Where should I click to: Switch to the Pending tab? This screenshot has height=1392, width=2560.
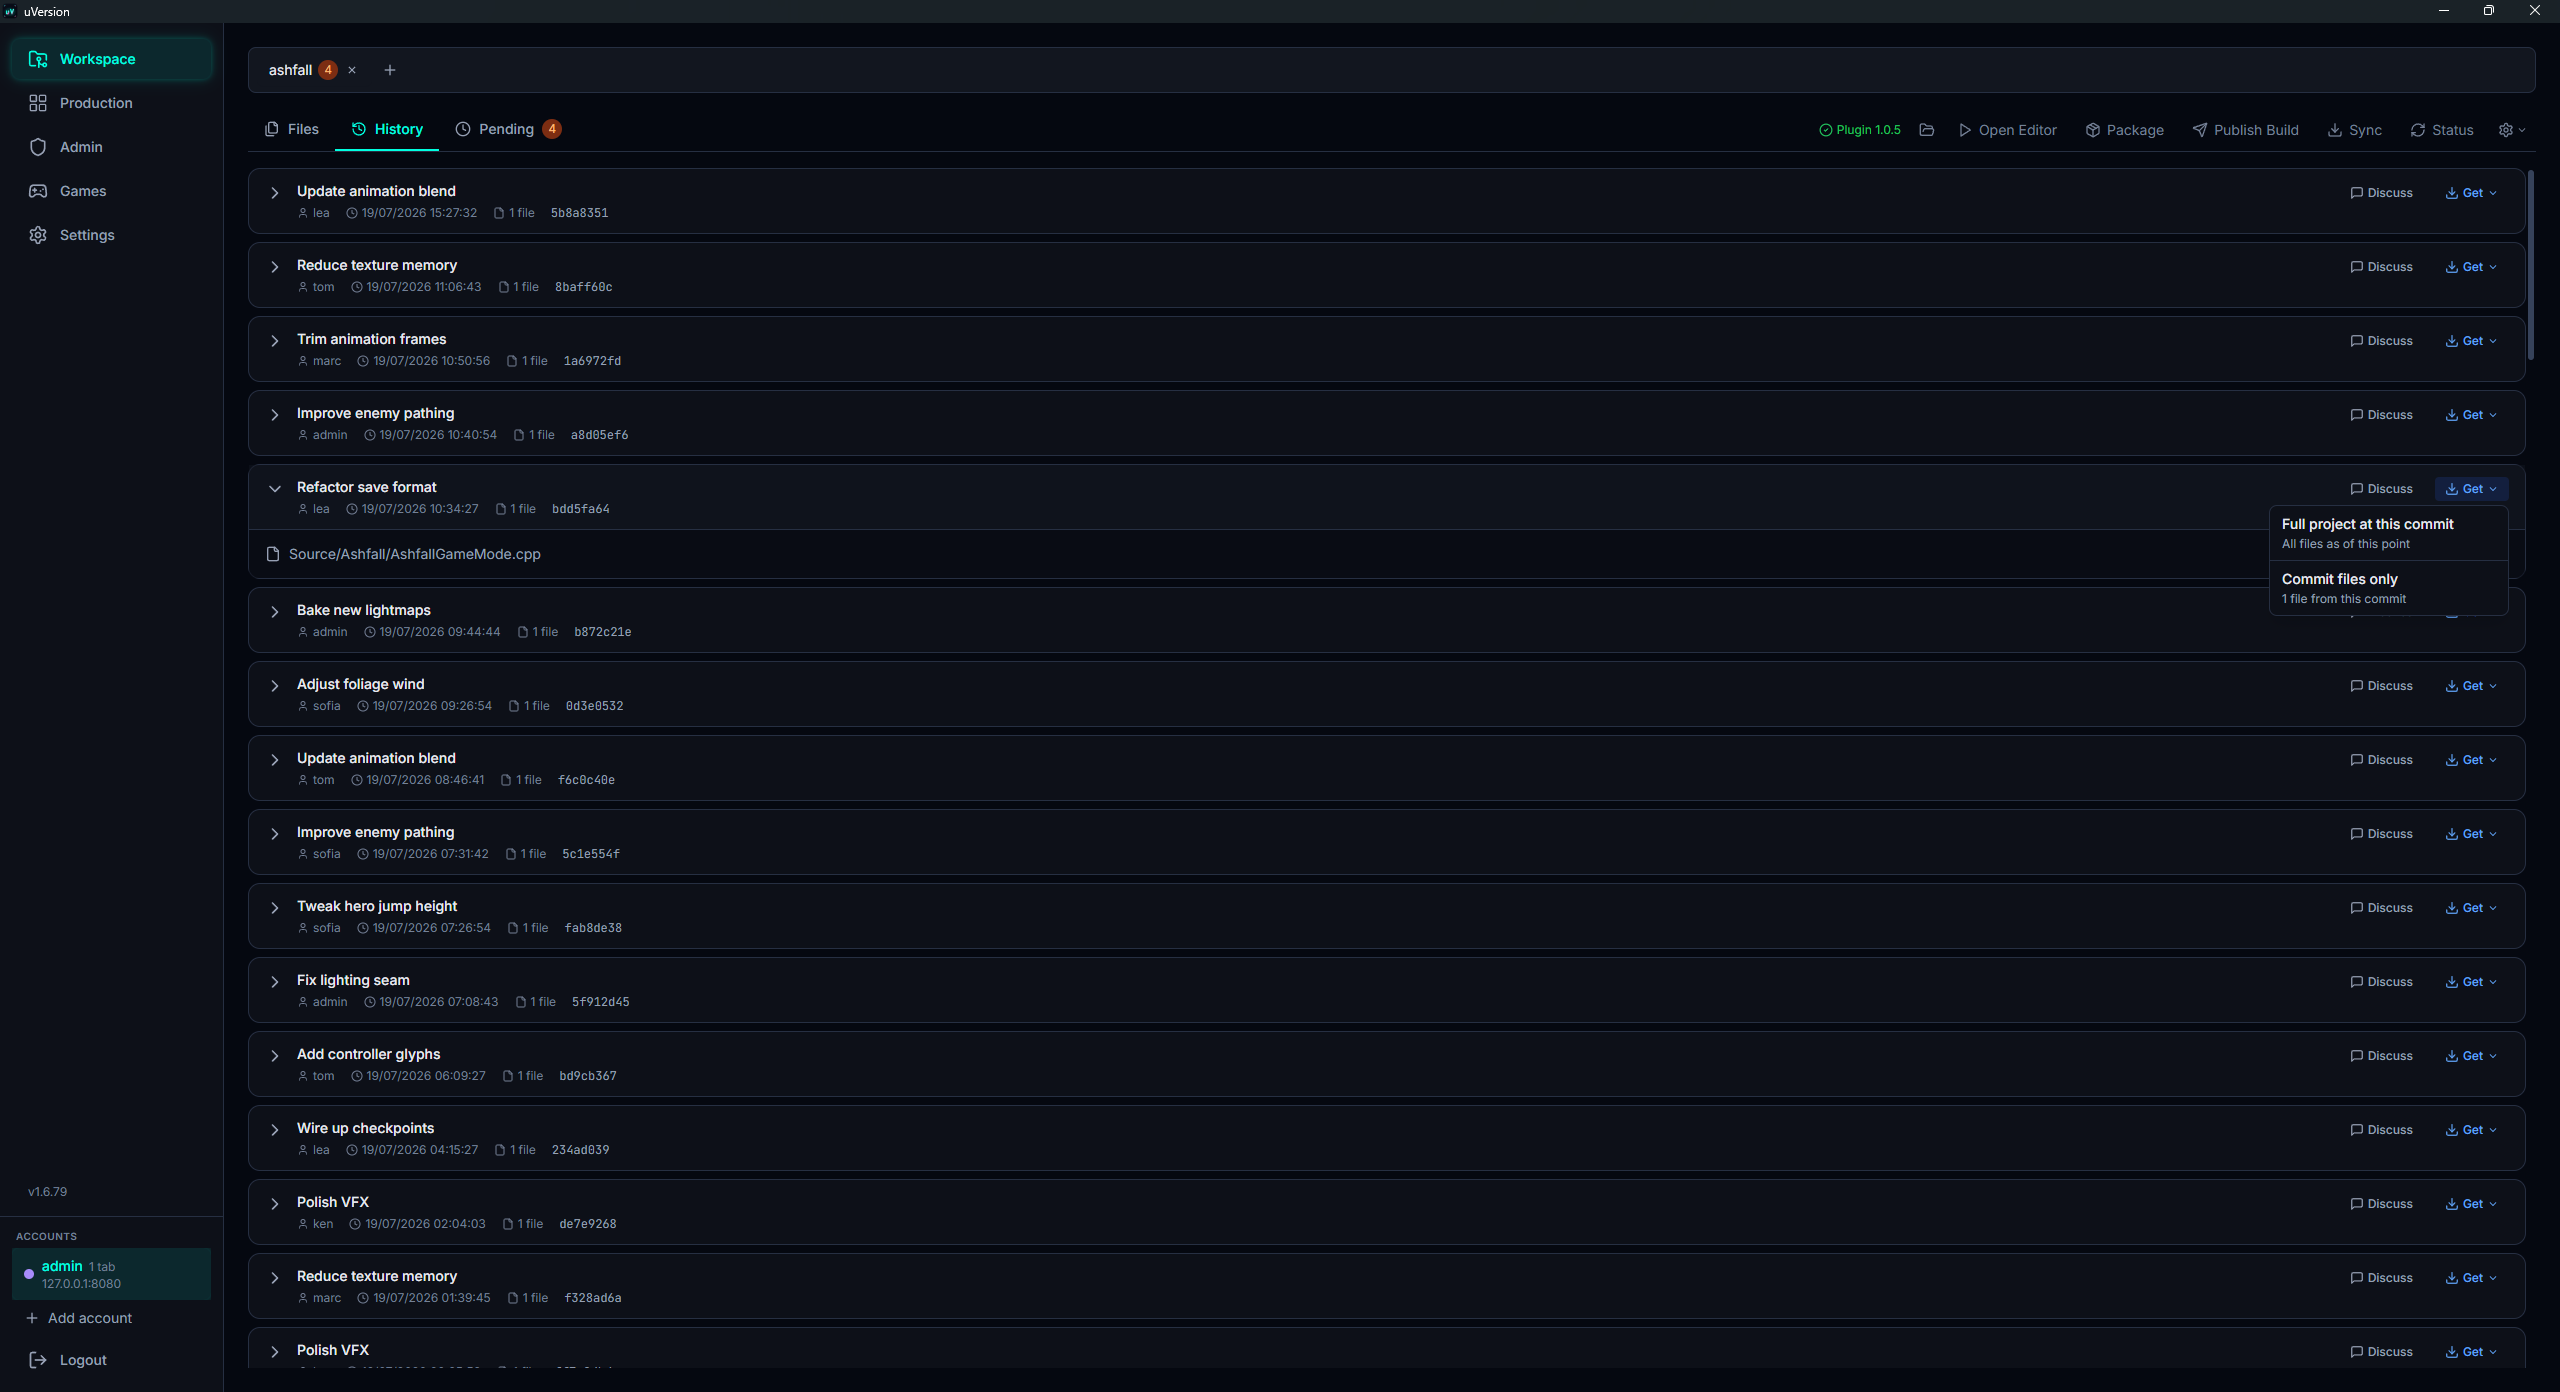coord(508,129)
